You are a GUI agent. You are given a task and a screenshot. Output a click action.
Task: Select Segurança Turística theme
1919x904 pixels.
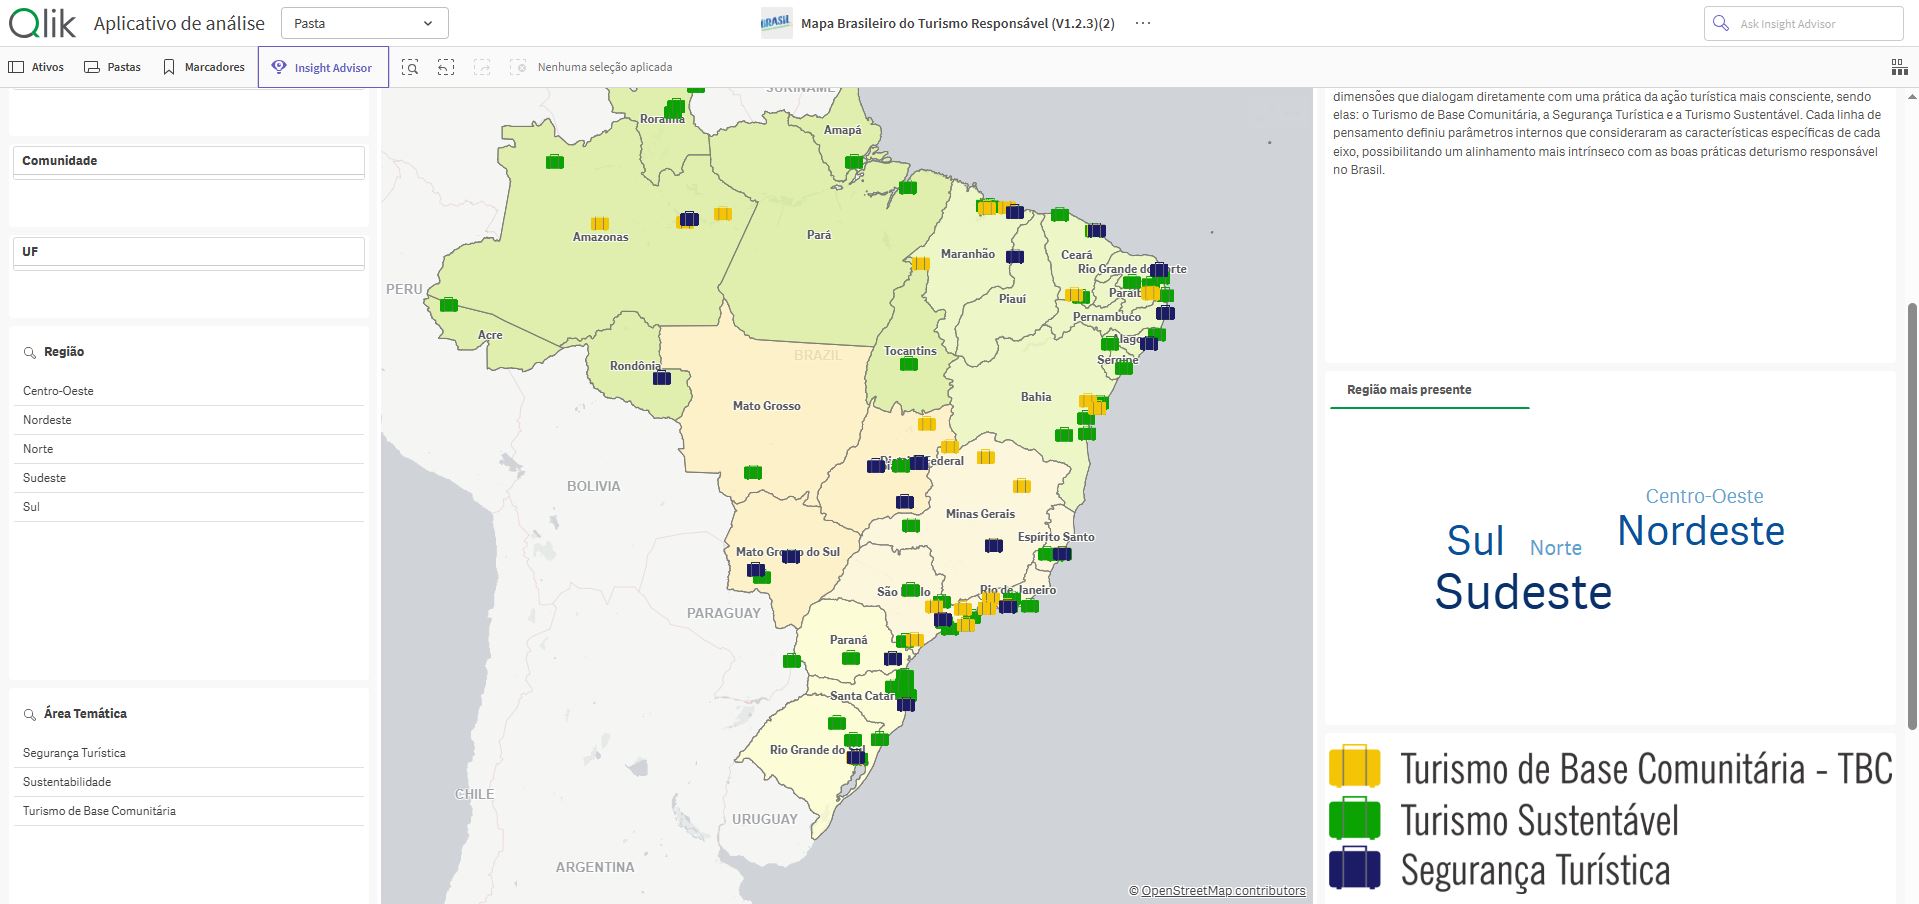click(x=74, y=753)
